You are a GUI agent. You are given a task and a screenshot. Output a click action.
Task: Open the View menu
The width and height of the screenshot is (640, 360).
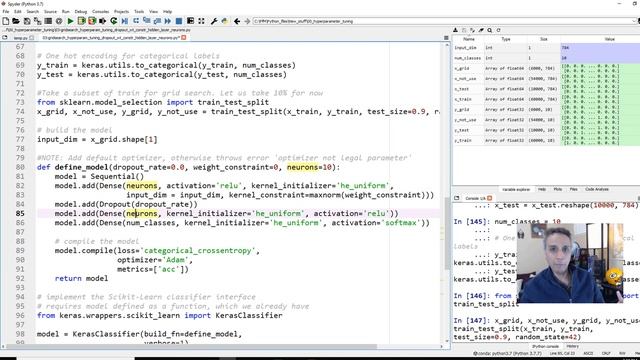pos(153,11)
